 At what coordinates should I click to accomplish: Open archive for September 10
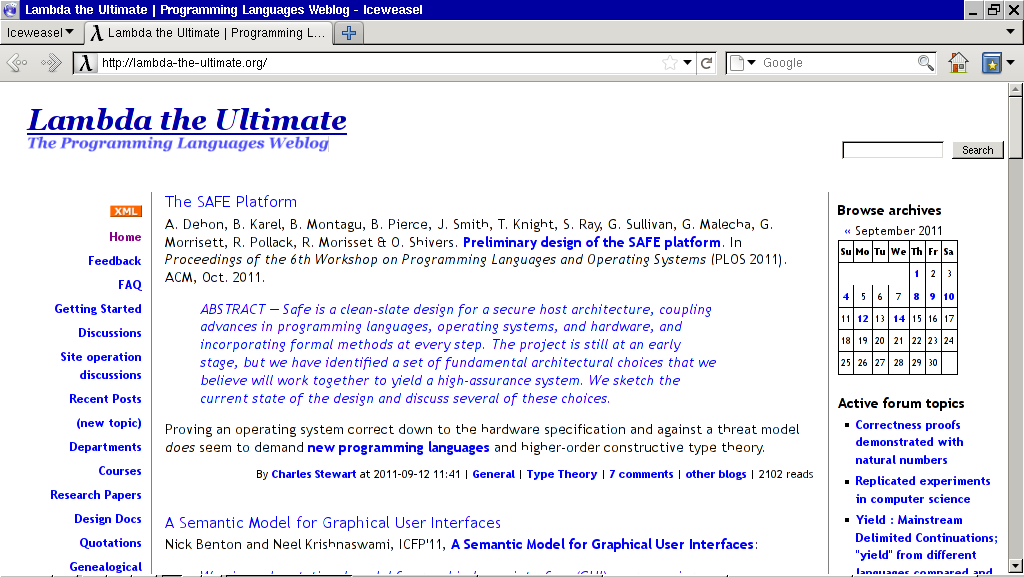949,296
